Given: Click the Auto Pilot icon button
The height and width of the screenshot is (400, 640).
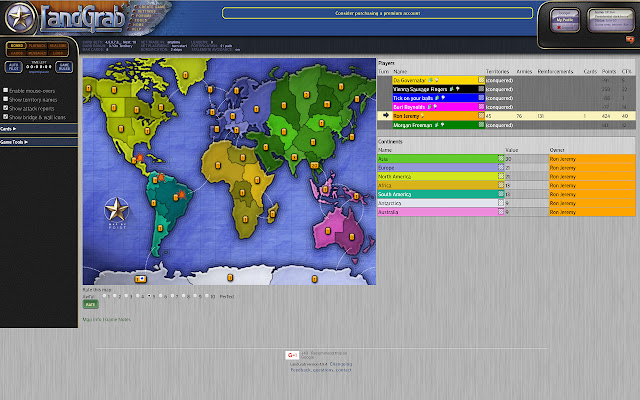Looking at the screenshot, I should (x=12, y=66).
